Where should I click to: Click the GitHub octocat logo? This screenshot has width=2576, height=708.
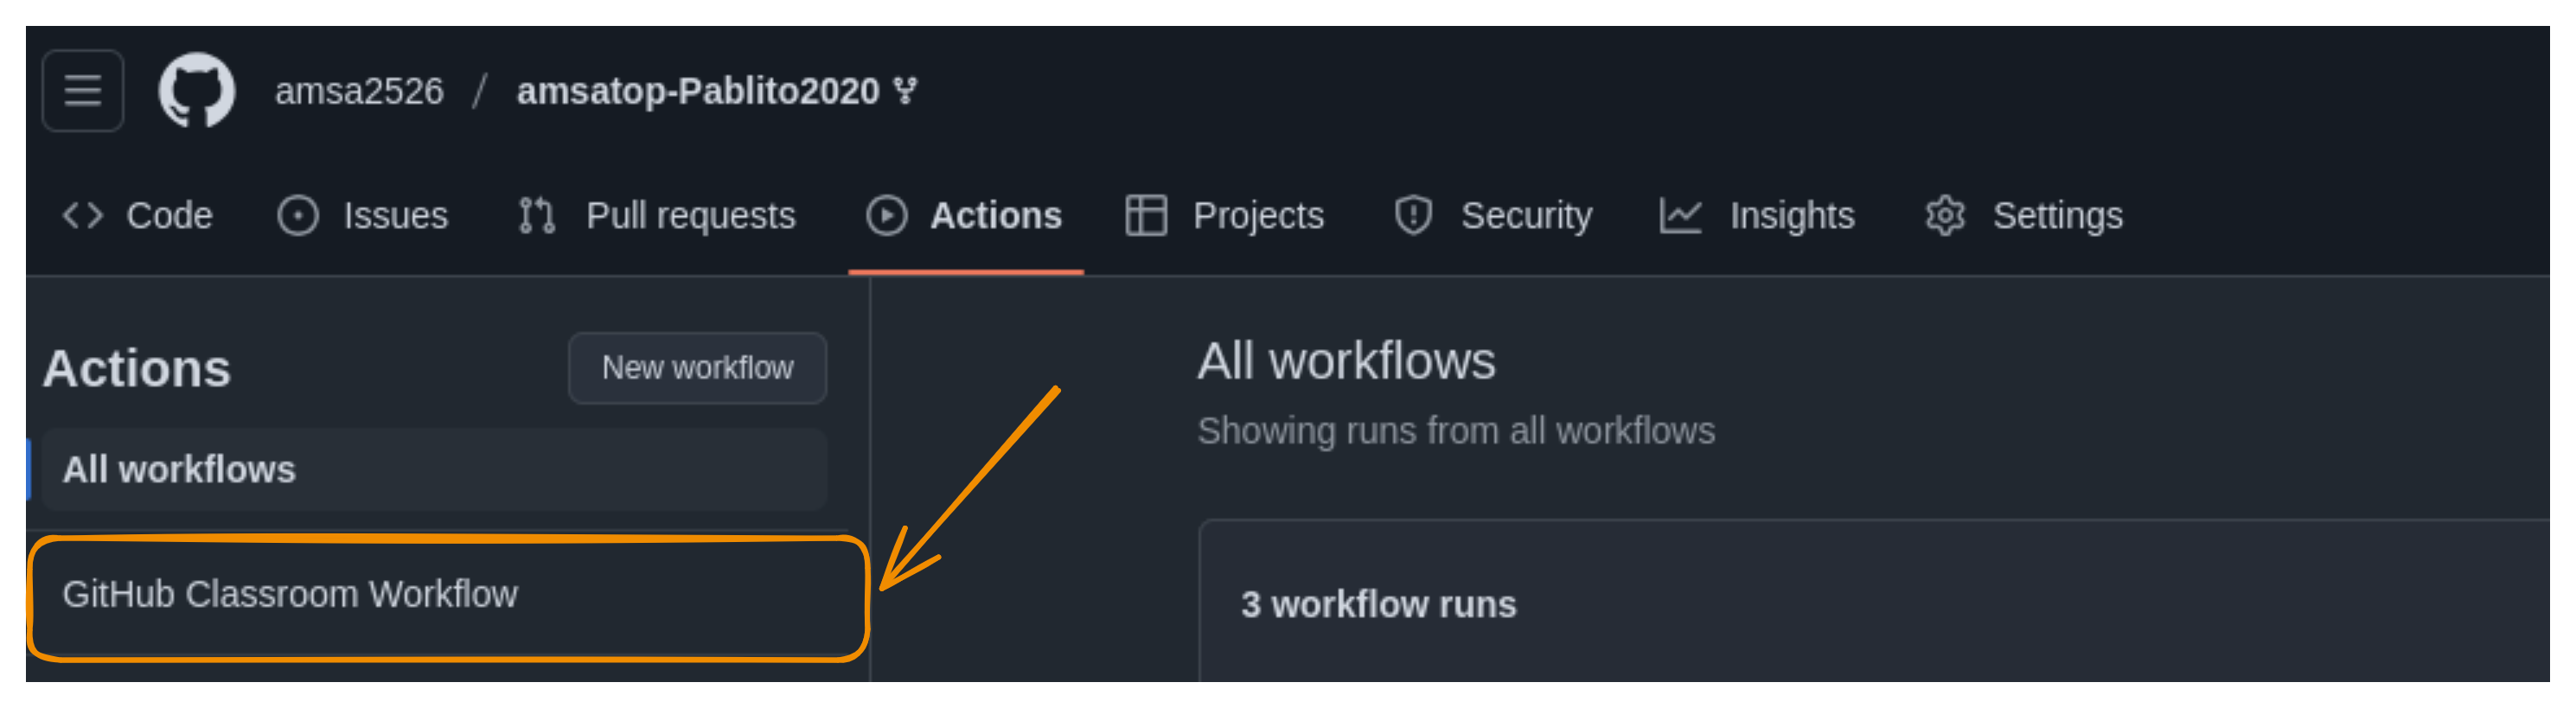[x=197, y=91]
